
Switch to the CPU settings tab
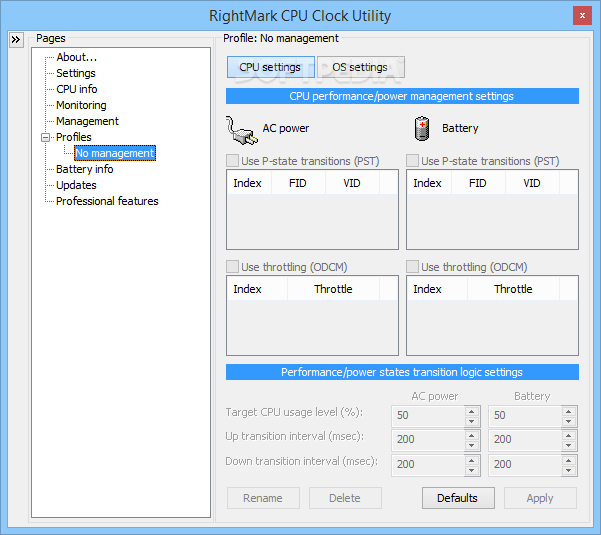(271, 67)
